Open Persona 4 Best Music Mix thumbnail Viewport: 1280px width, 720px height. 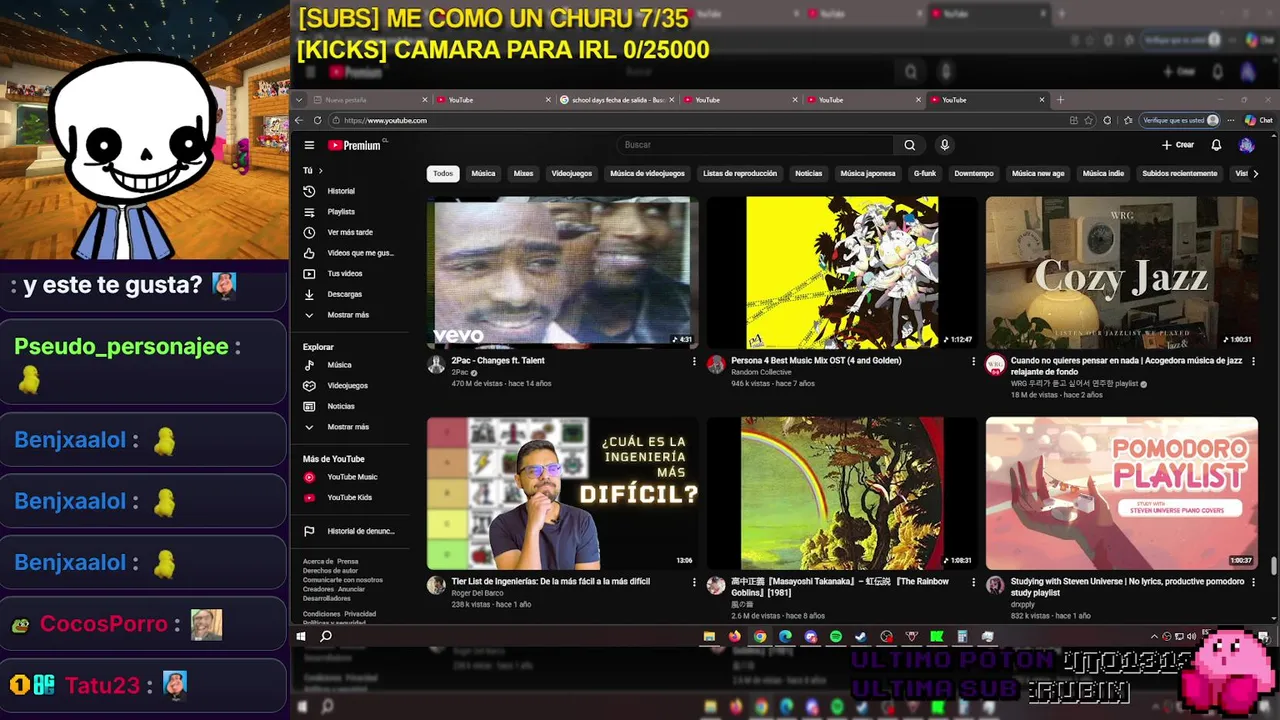click(x=842, y=272)
